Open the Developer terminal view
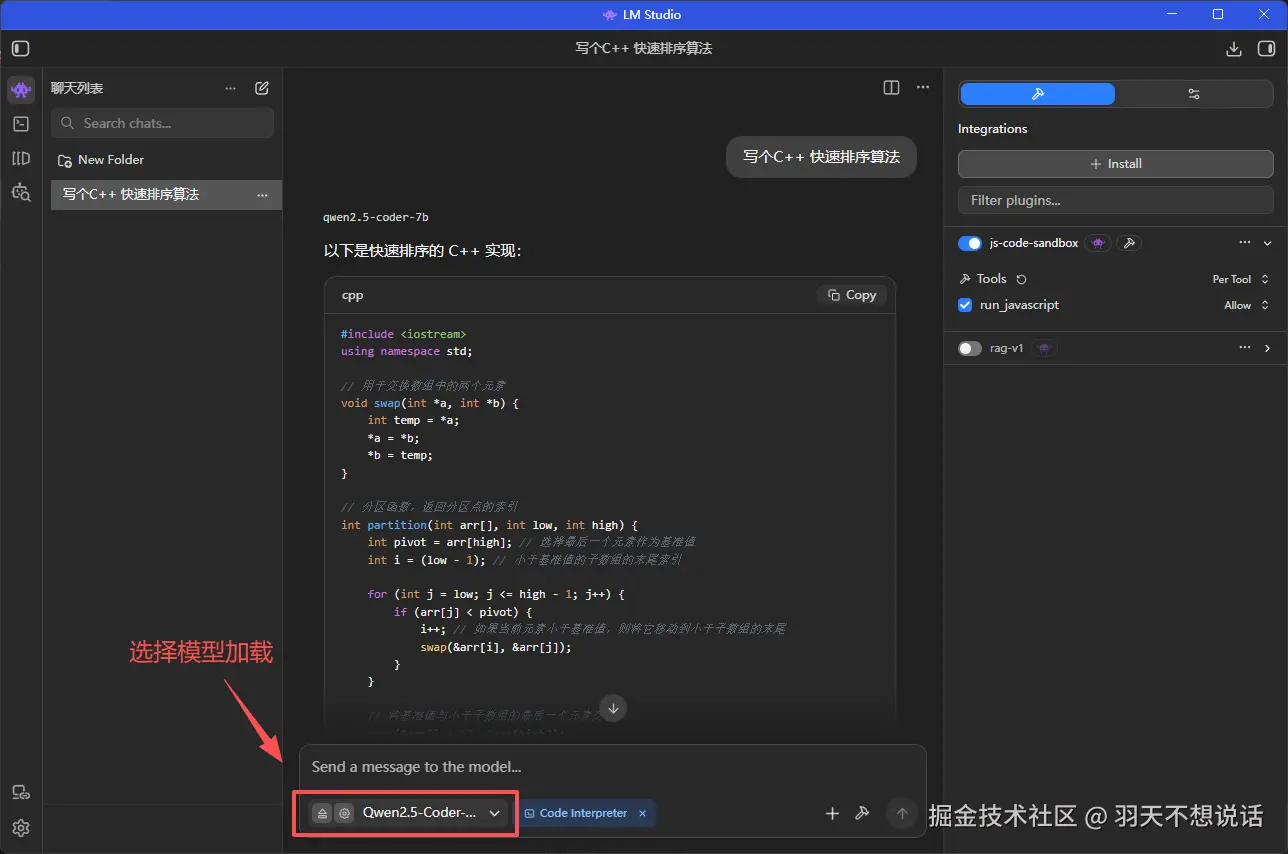1288x854 pixels. (x=21, y=124)
